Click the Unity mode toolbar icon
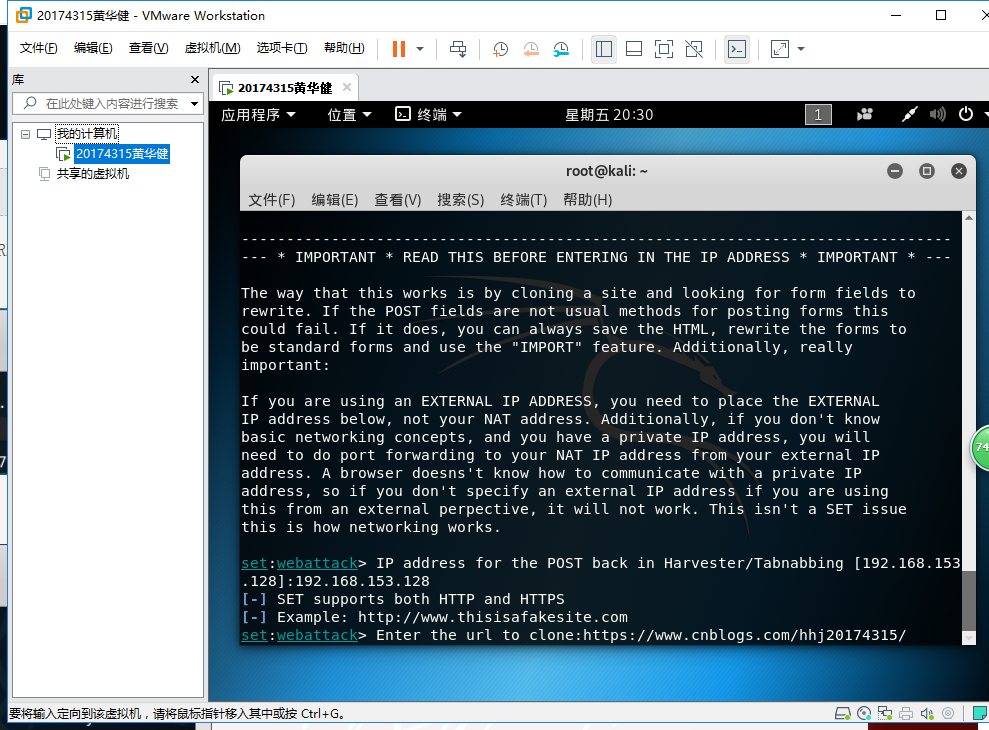989x730 pixels. pos(694,49)
